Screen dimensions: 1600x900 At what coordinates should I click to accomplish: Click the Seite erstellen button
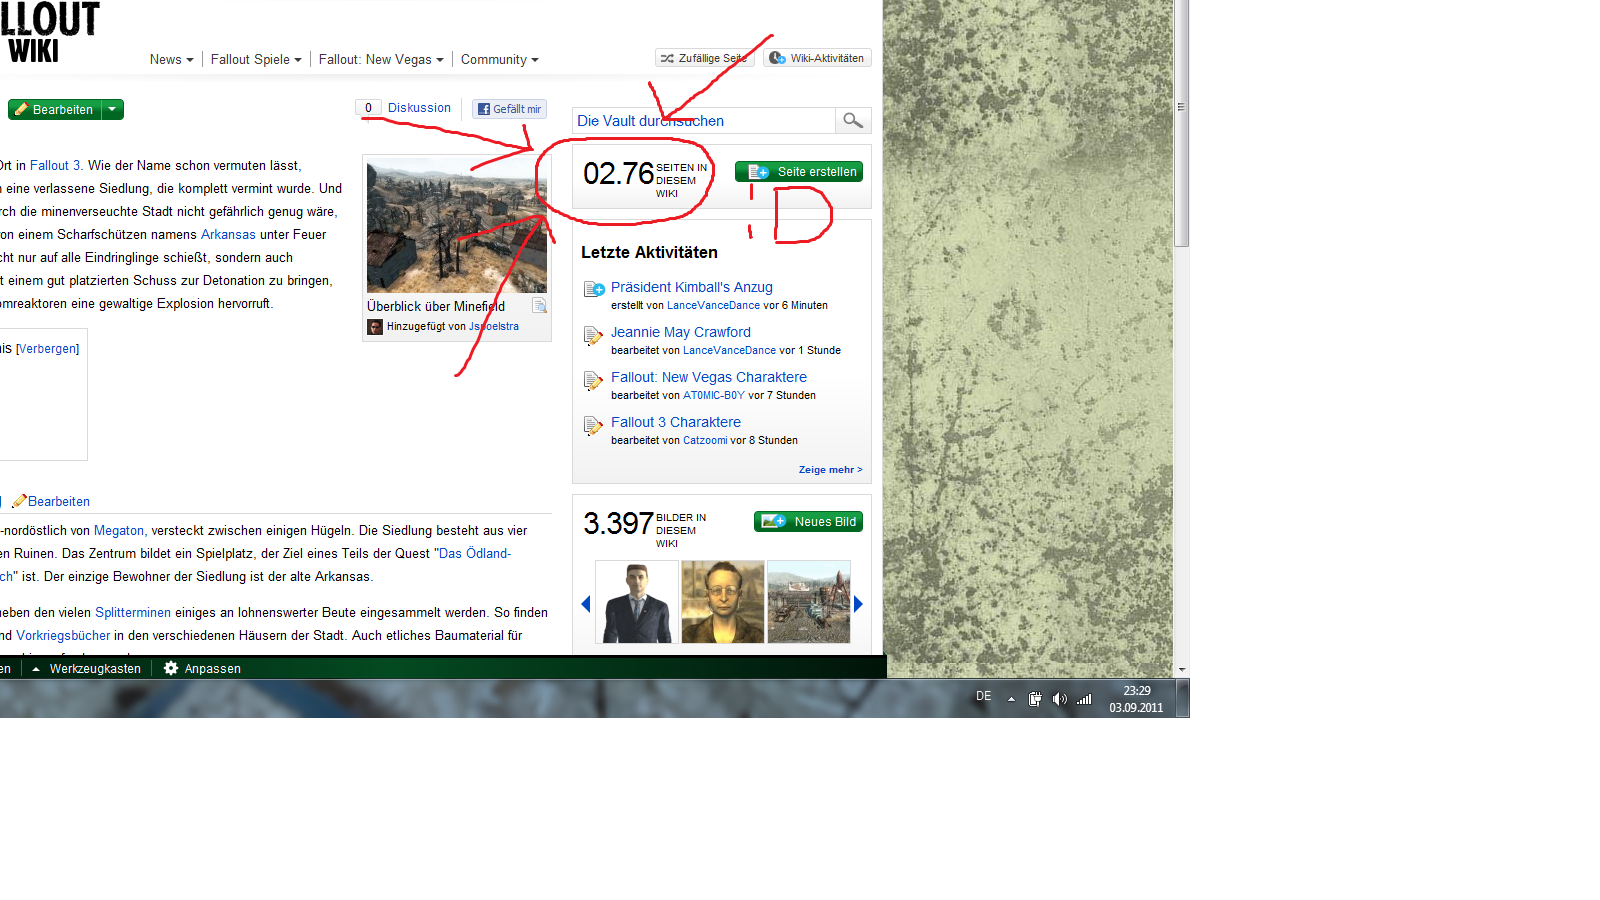(x=799, y=172)
